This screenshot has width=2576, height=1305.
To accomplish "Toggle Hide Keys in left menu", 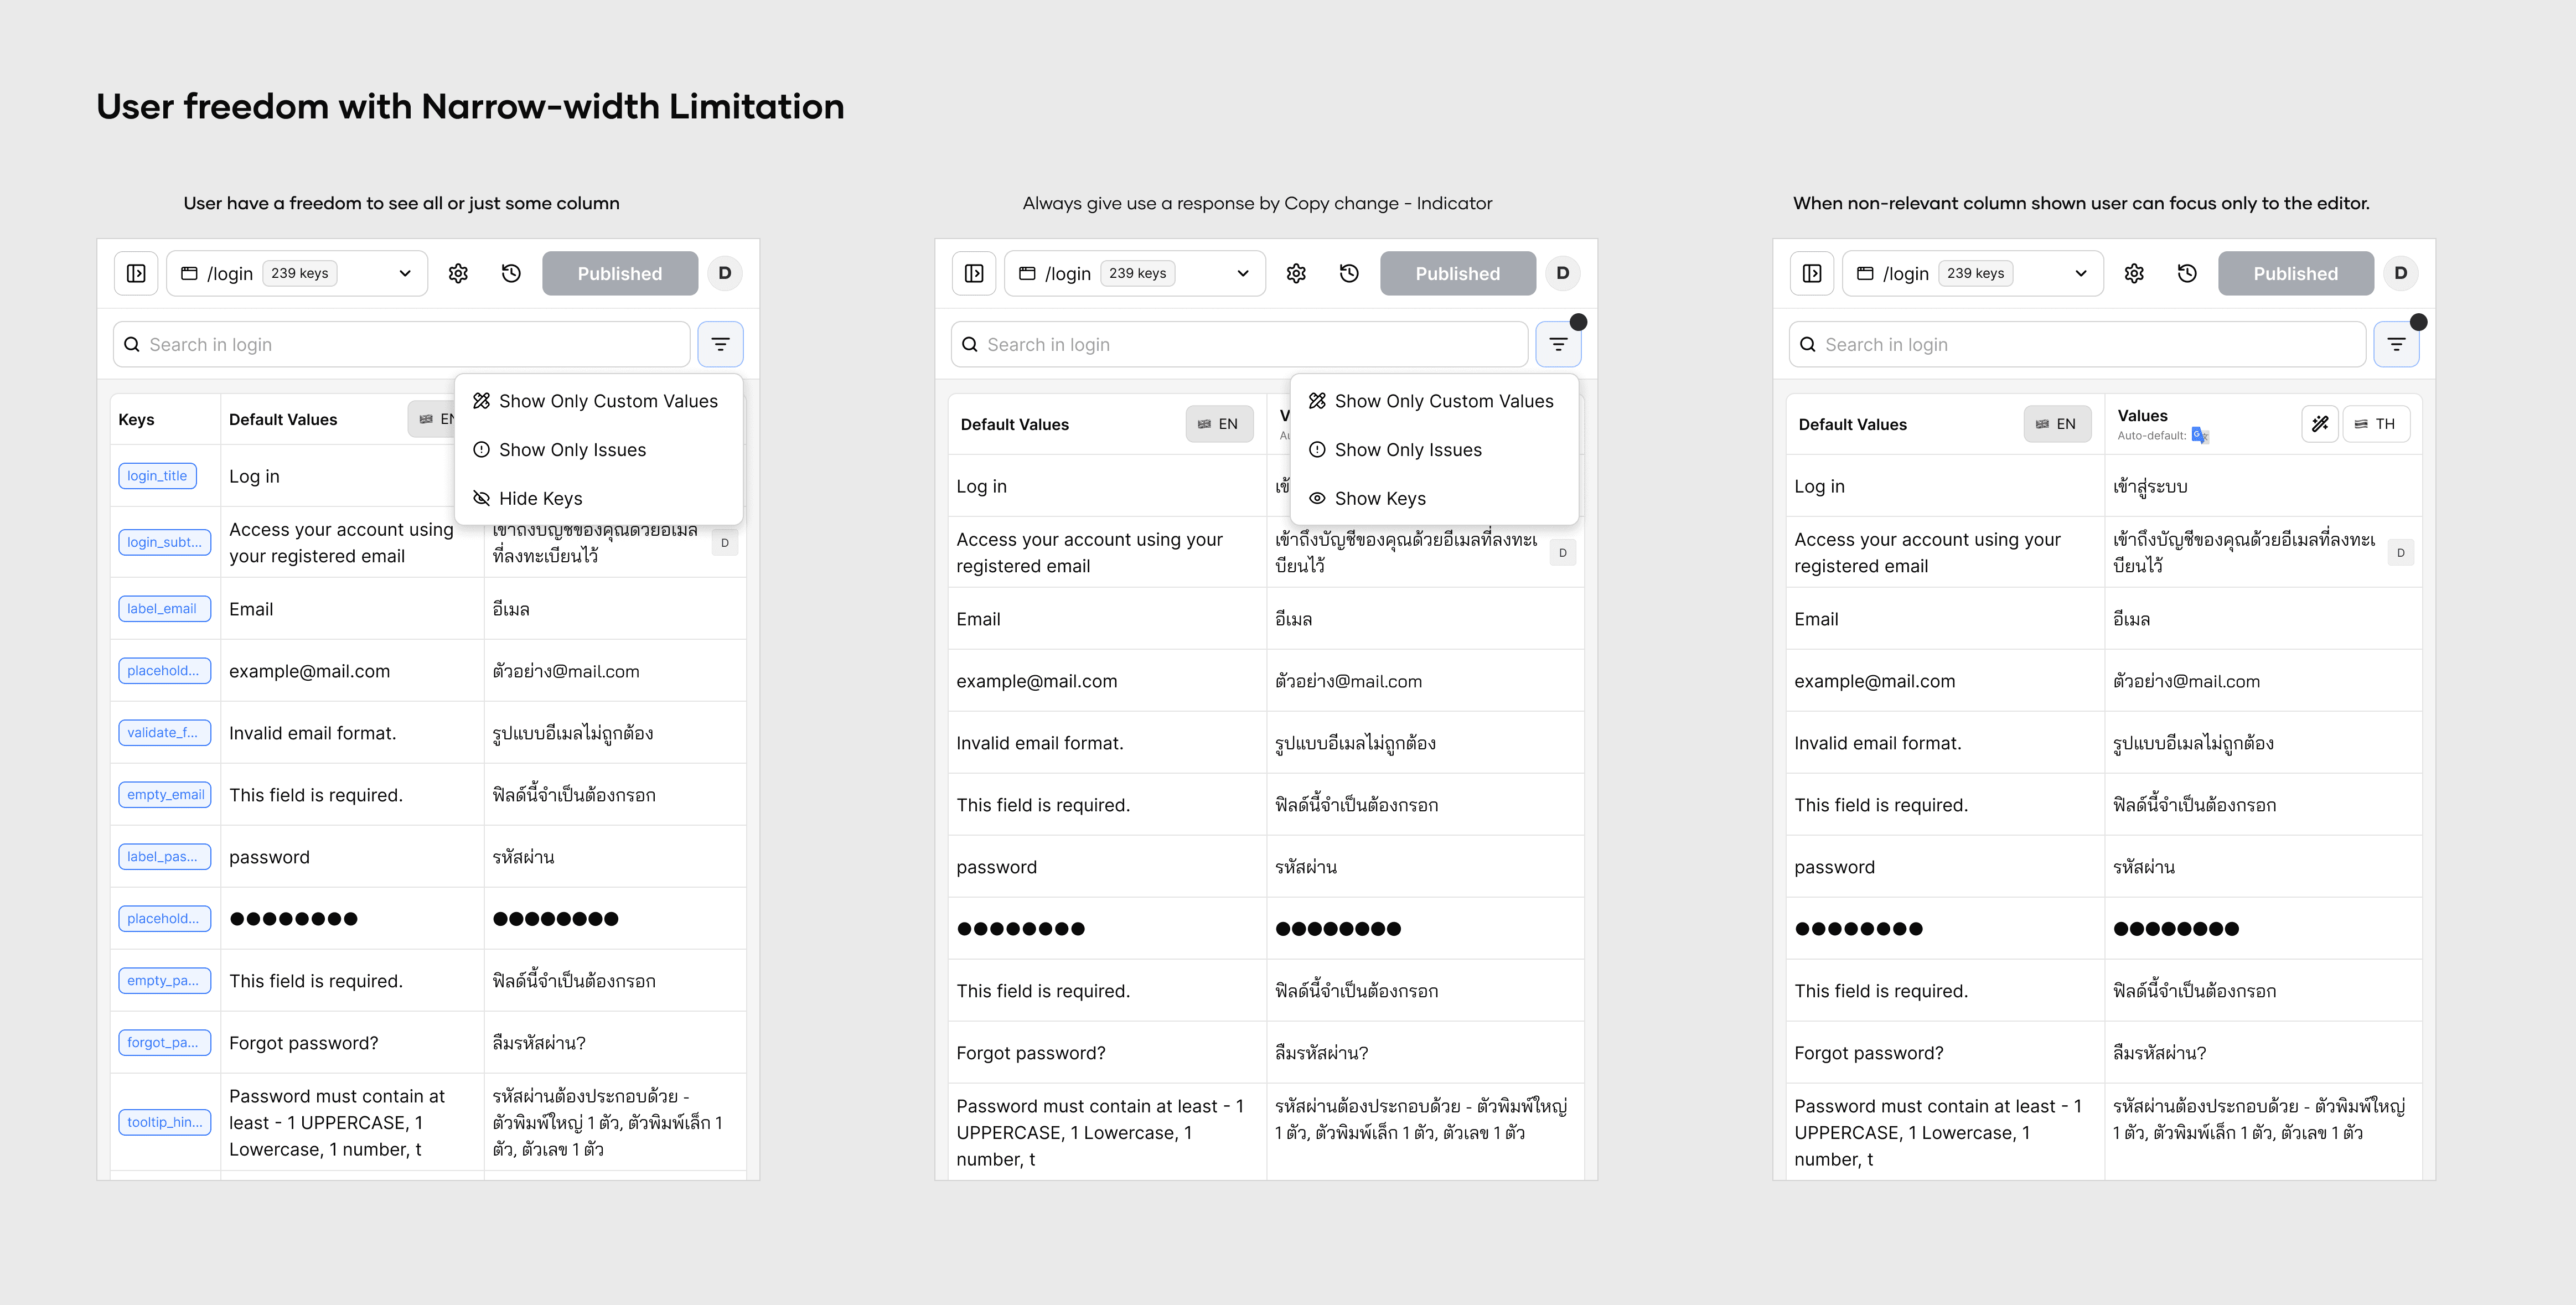I will (540, 498).
